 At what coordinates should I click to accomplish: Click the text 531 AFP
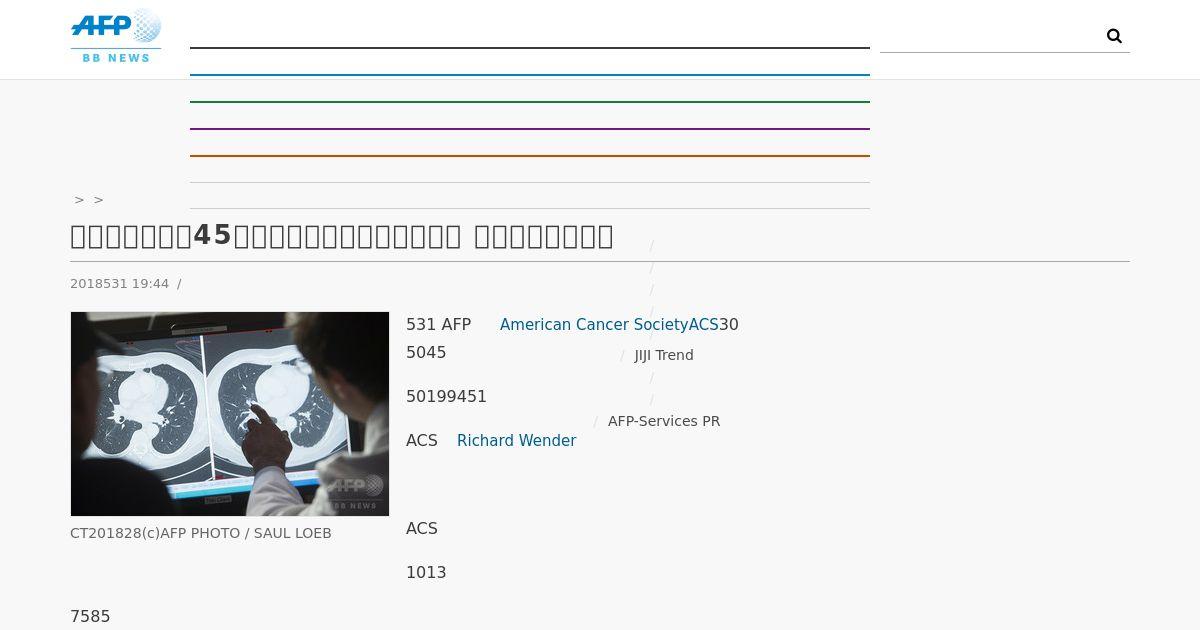(x=438, y=325)
